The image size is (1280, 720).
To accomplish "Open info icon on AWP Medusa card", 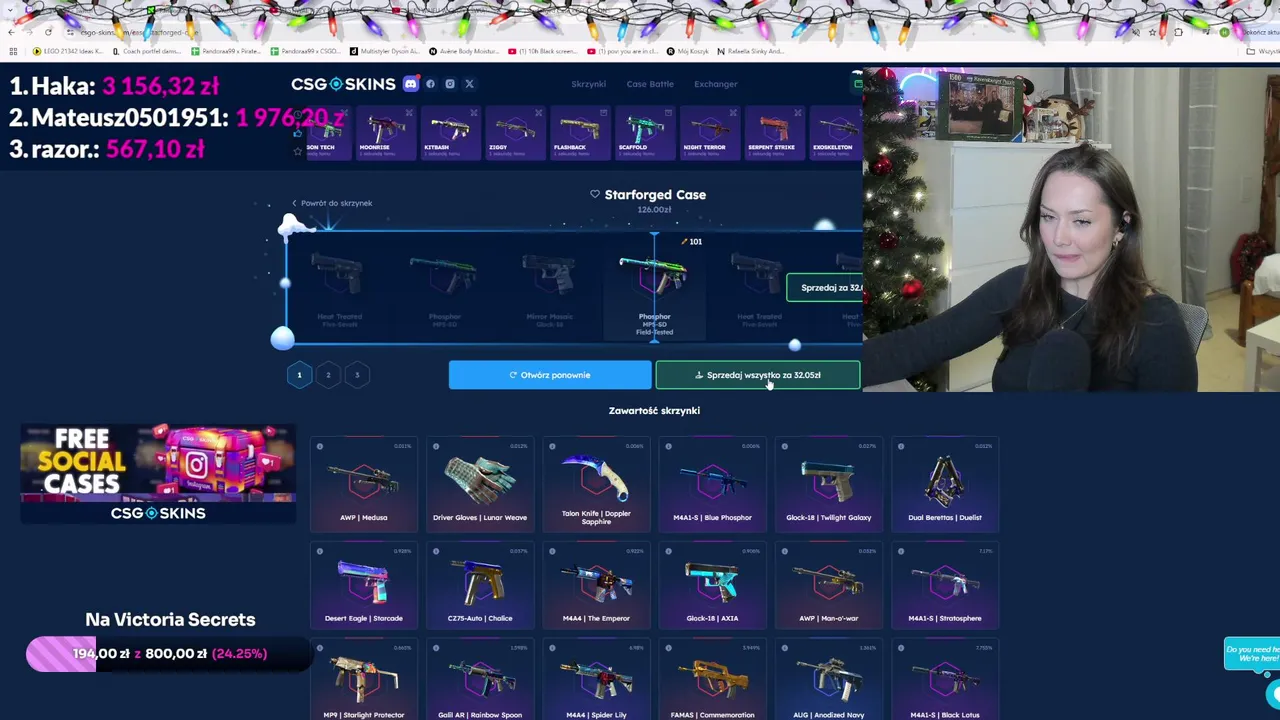I will tap(320, 446).
